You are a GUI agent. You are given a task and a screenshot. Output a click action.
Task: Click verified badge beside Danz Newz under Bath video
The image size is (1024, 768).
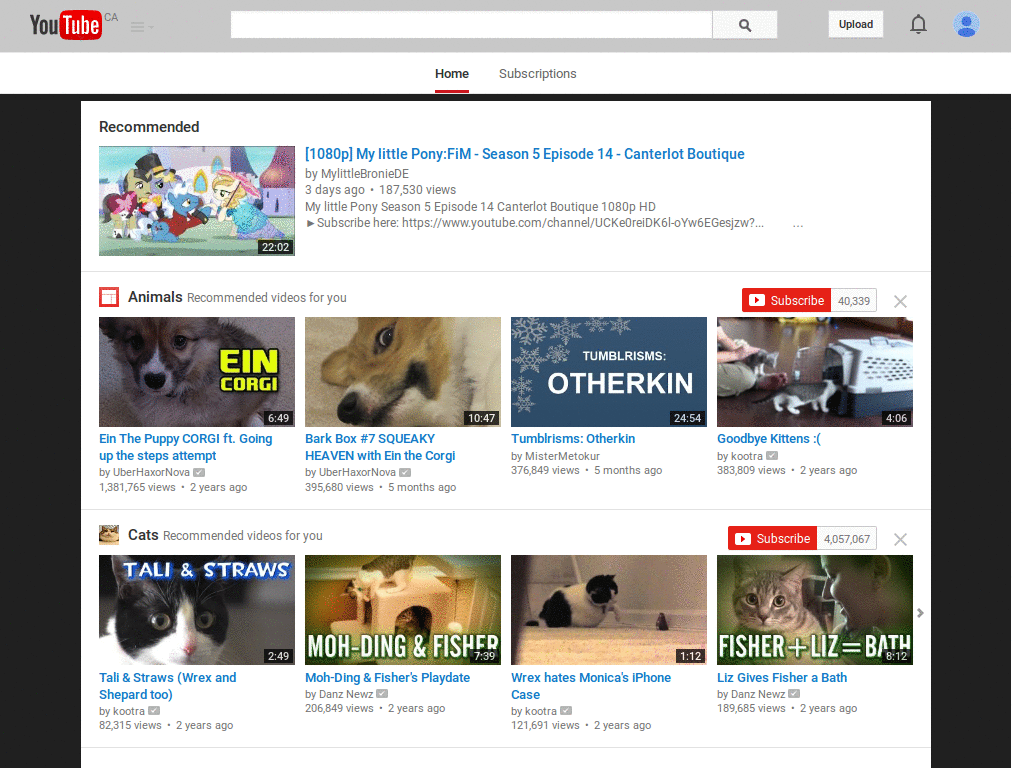point(794,694)
